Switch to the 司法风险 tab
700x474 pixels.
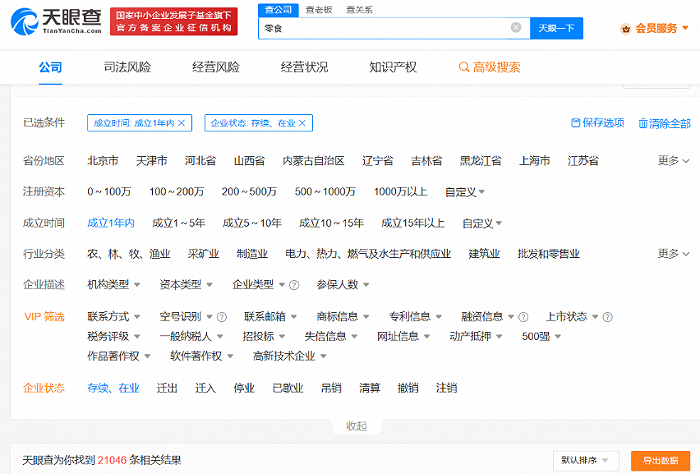click(127, 67)
